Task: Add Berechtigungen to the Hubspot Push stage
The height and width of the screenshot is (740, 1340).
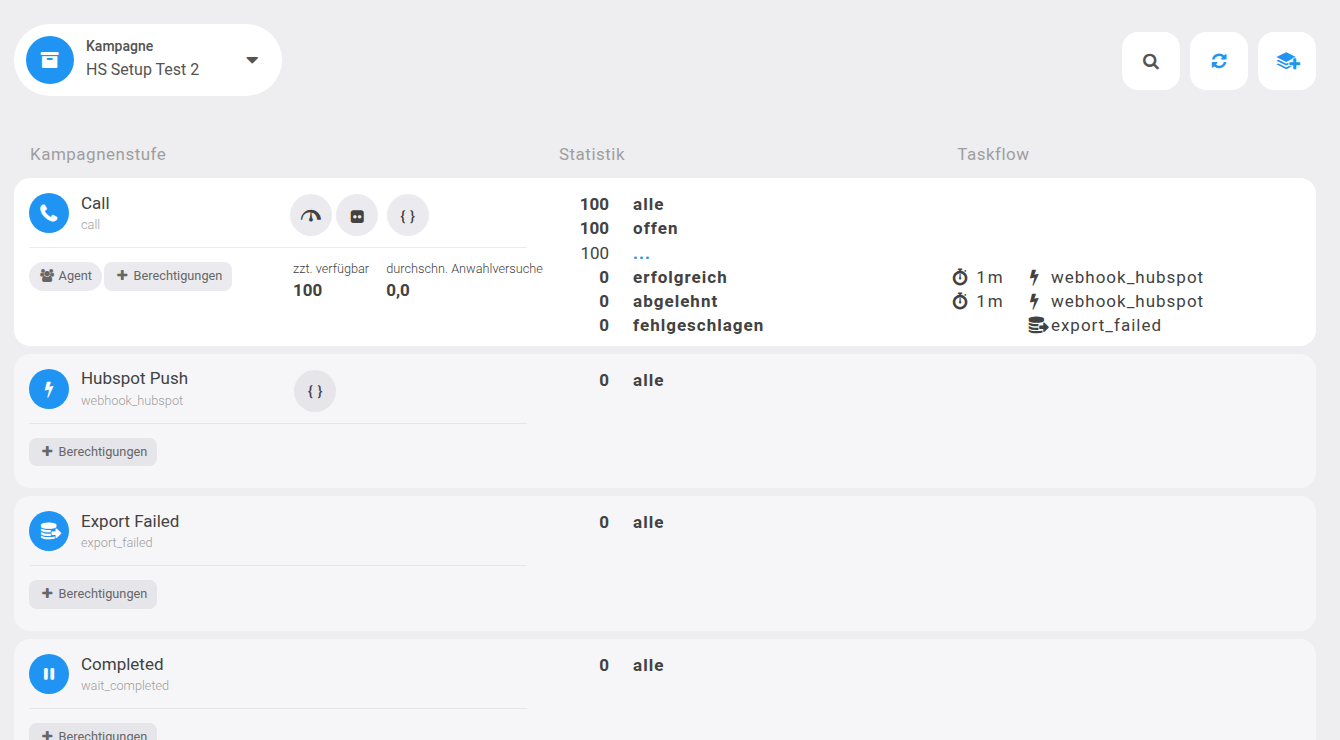Action: click(x=93, y=452)
